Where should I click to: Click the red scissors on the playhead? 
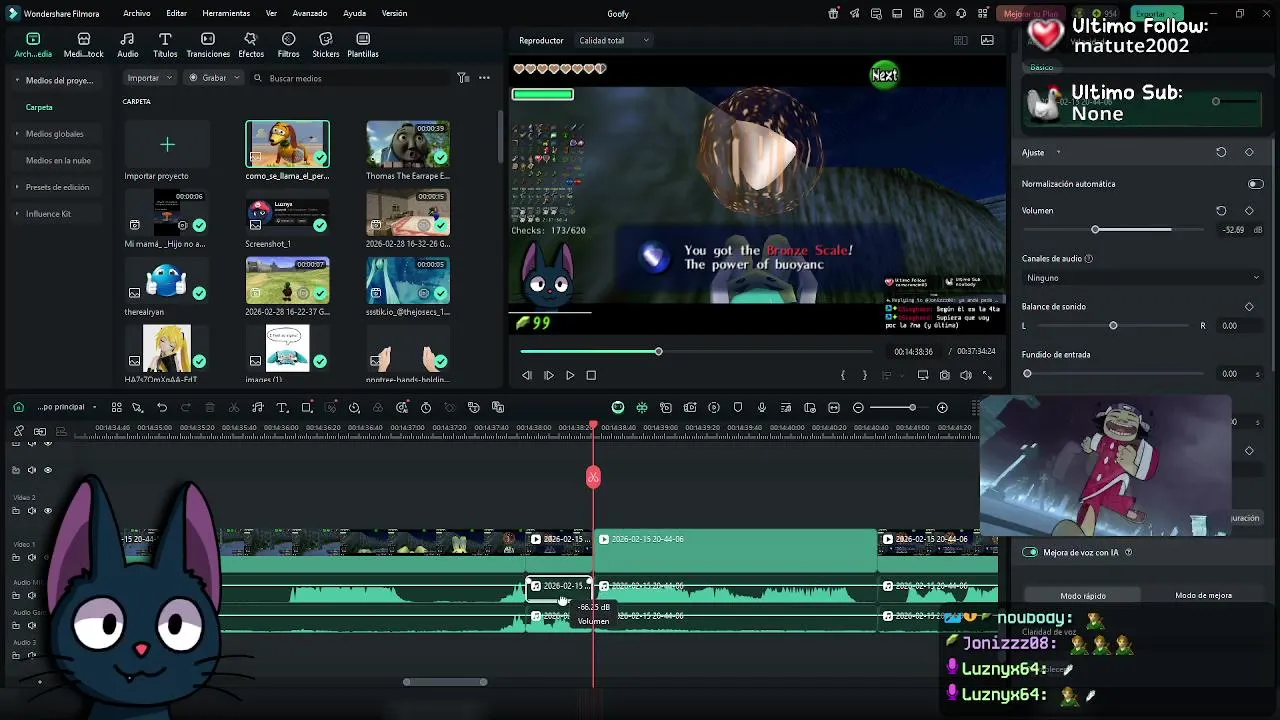(x=593, y=477)
